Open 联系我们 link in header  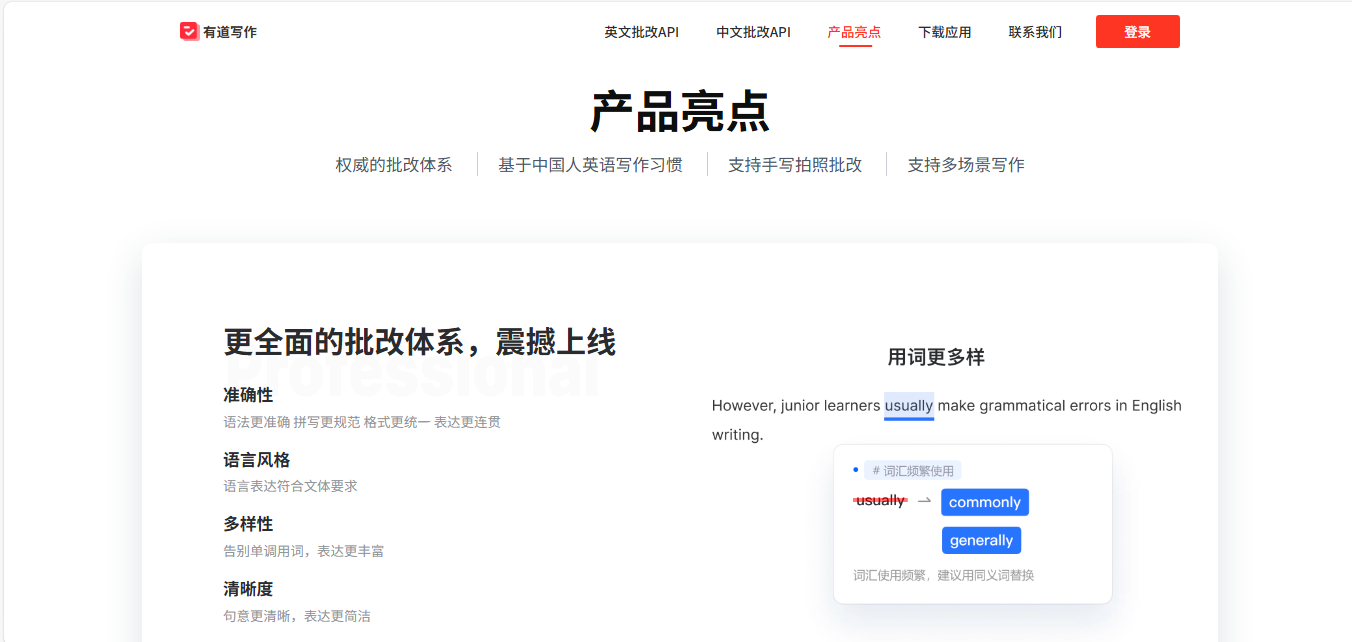[1035, 32]
